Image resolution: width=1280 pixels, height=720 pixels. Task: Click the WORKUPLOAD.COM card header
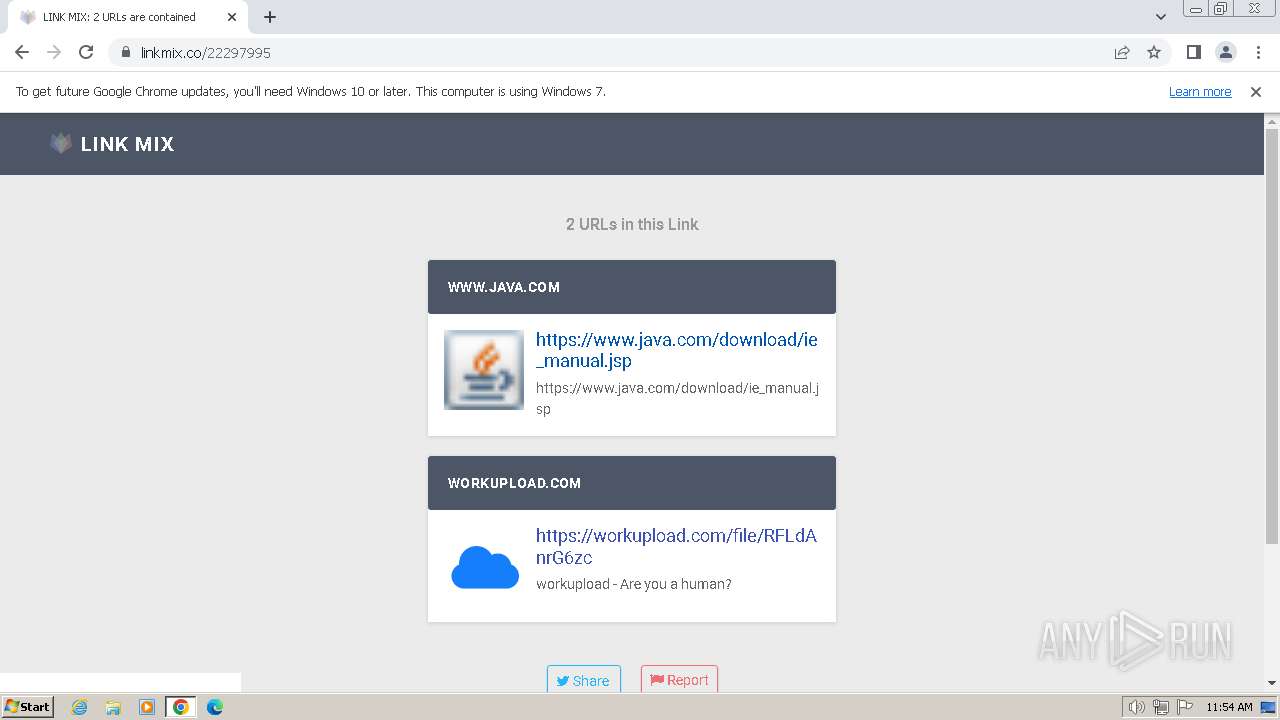pyautogui.click(x=632, y=483)
